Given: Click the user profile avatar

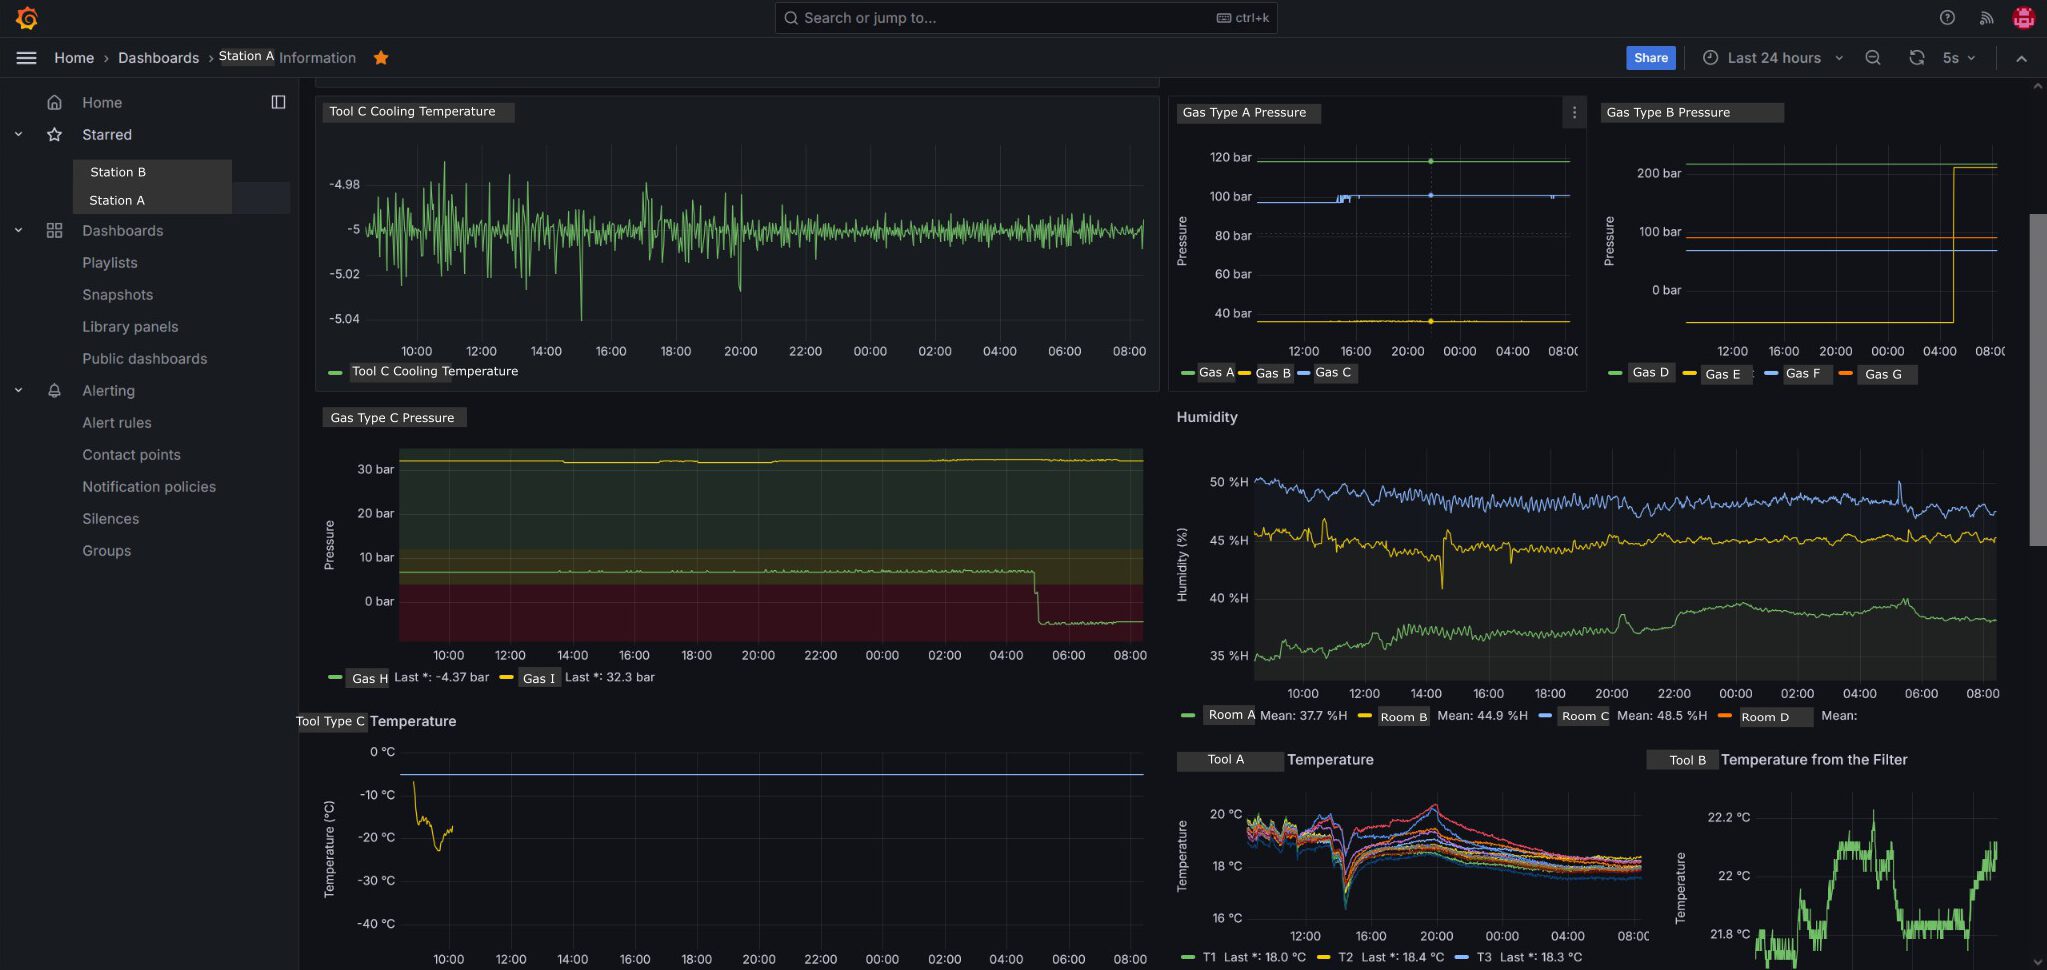Looking at the screenshot, I should [2023, 18].
